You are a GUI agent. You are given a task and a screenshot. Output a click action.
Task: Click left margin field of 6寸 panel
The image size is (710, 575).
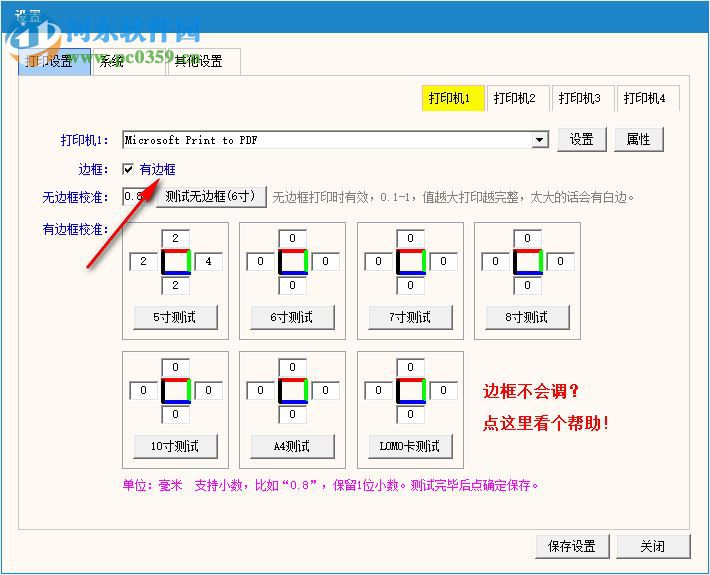[260, 261]
